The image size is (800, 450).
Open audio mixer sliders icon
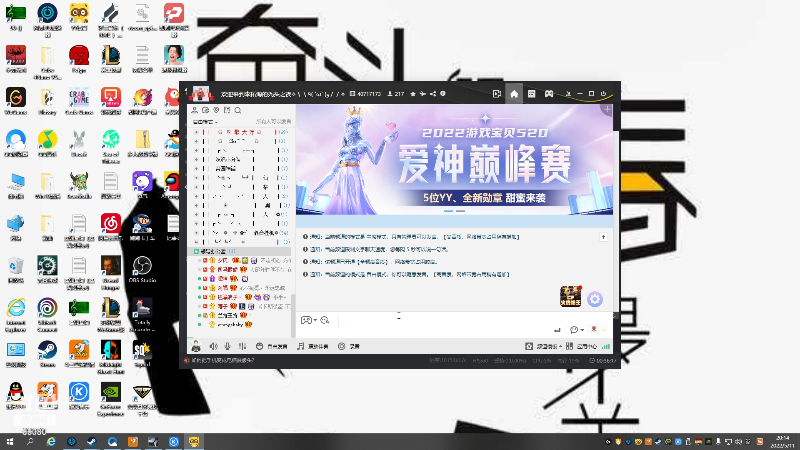pos(242,346)
